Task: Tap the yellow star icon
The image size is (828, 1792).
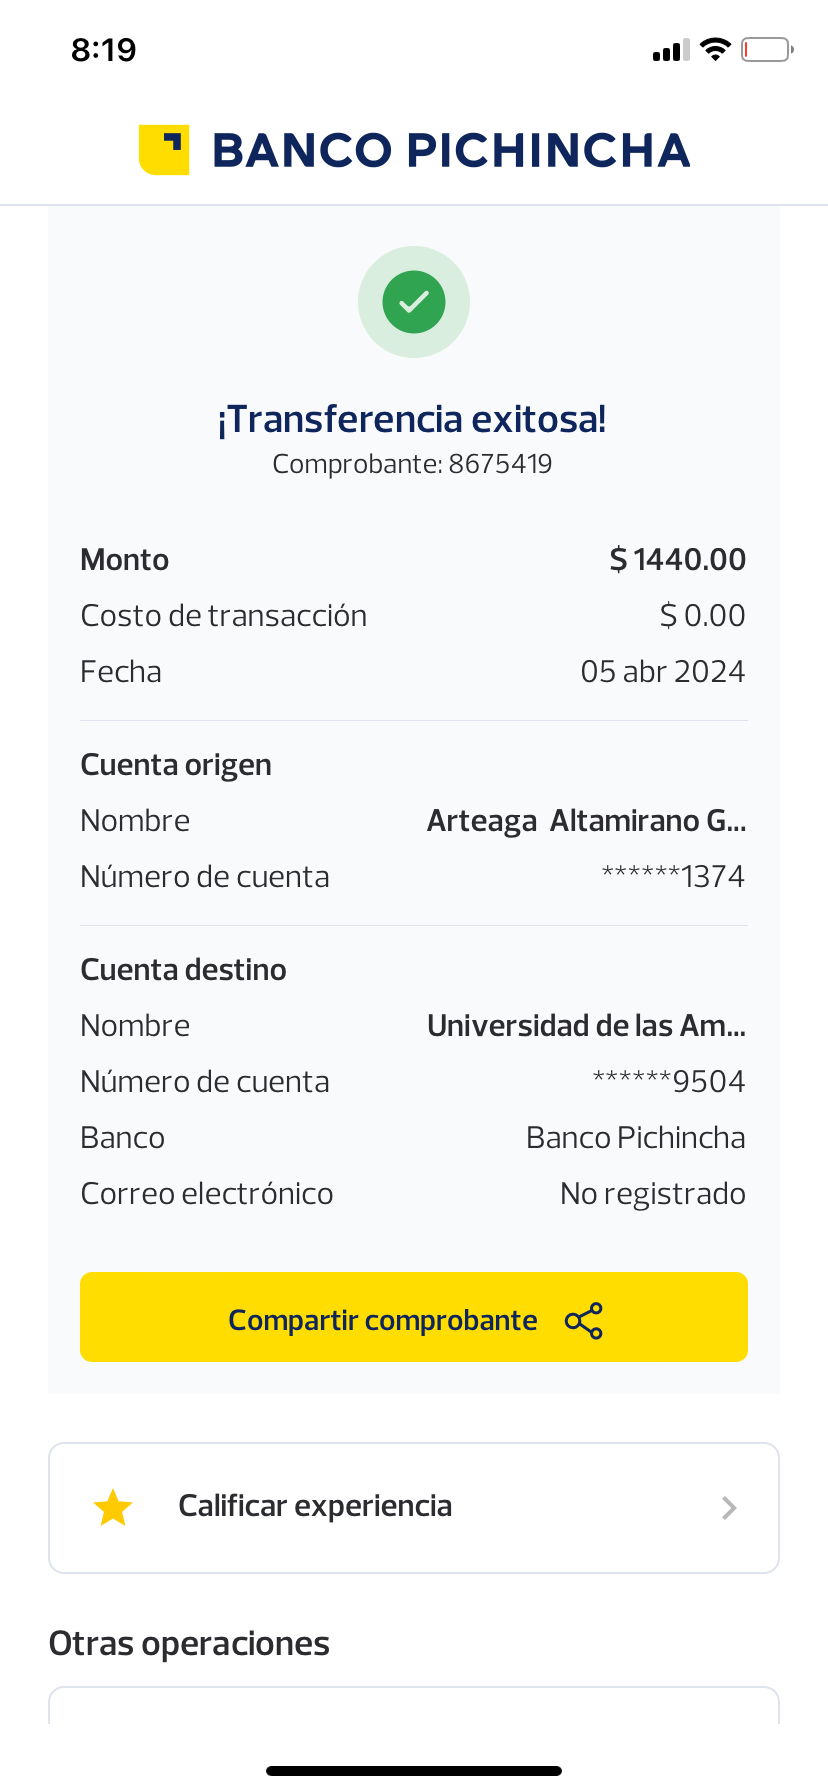Action: [x=113, y=1508]
